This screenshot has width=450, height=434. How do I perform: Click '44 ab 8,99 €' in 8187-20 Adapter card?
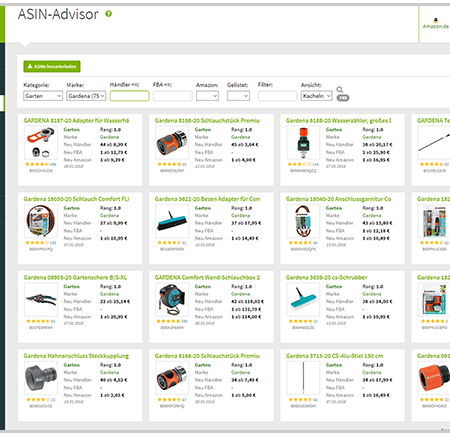[114, 145]
